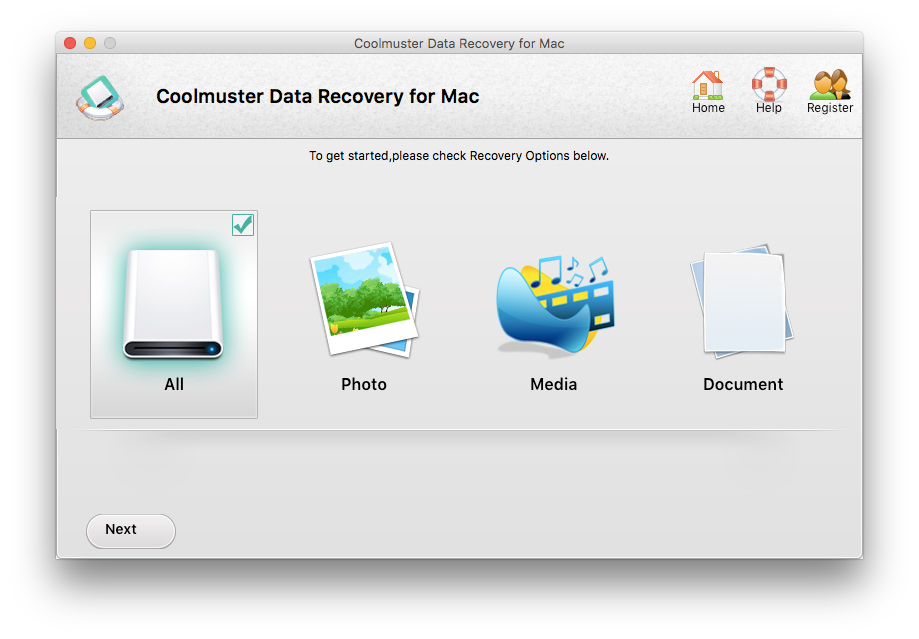
Task: Click the "Register" text label
Action: 830,108
